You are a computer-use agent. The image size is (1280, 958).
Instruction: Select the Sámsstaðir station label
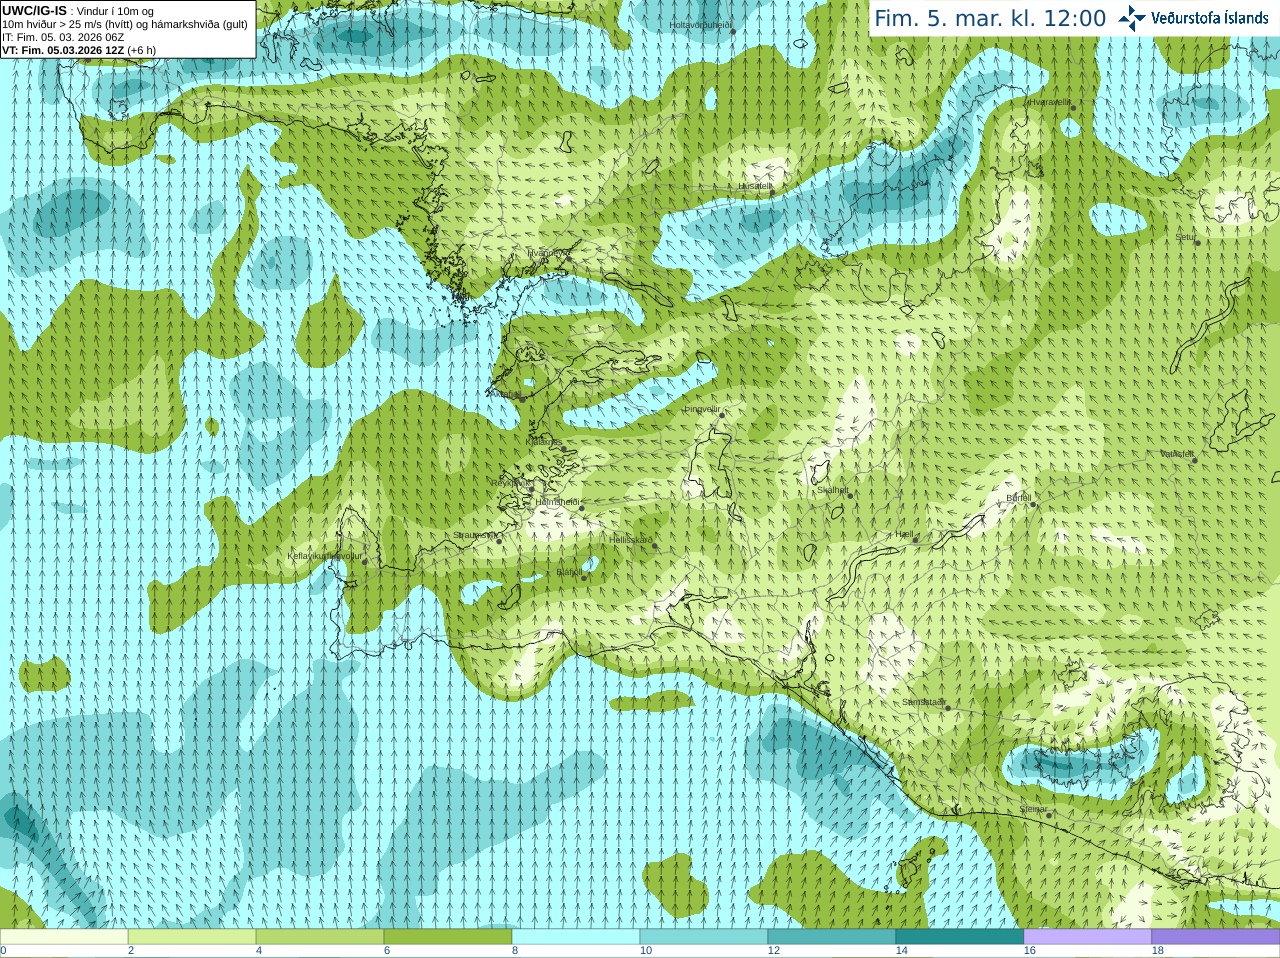coord(923,702)
